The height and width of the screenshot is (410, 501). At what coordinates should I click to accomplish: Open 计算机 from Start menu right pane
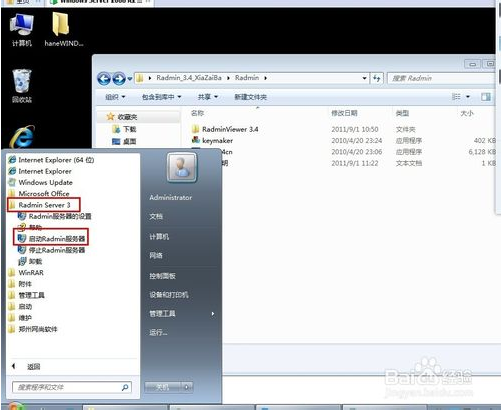[159, 237]
